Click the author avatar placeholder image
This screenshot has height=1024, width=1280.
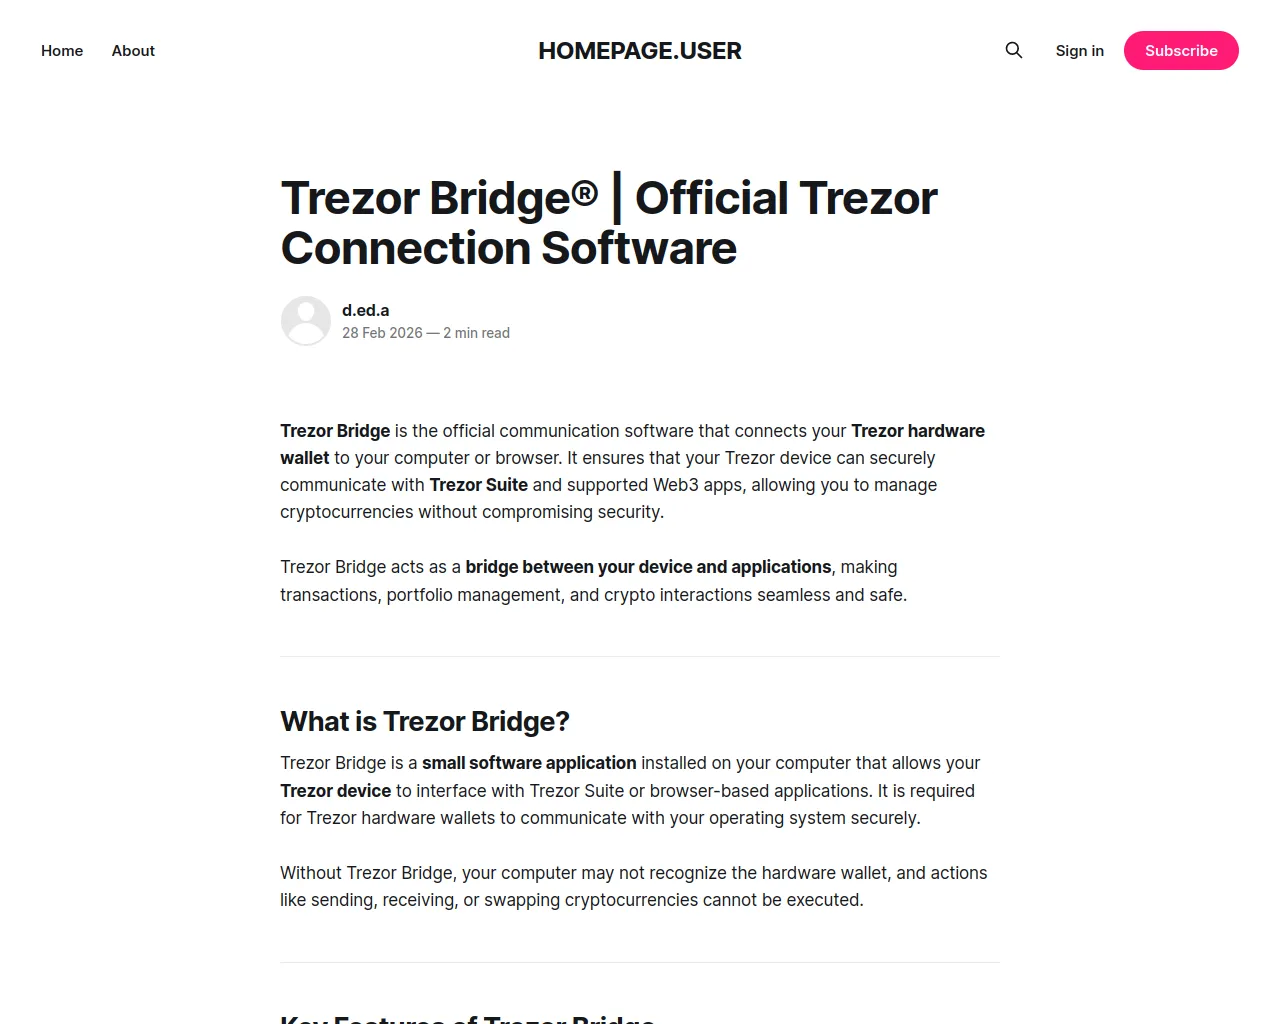pyautogui.click(x=306, y=321)
